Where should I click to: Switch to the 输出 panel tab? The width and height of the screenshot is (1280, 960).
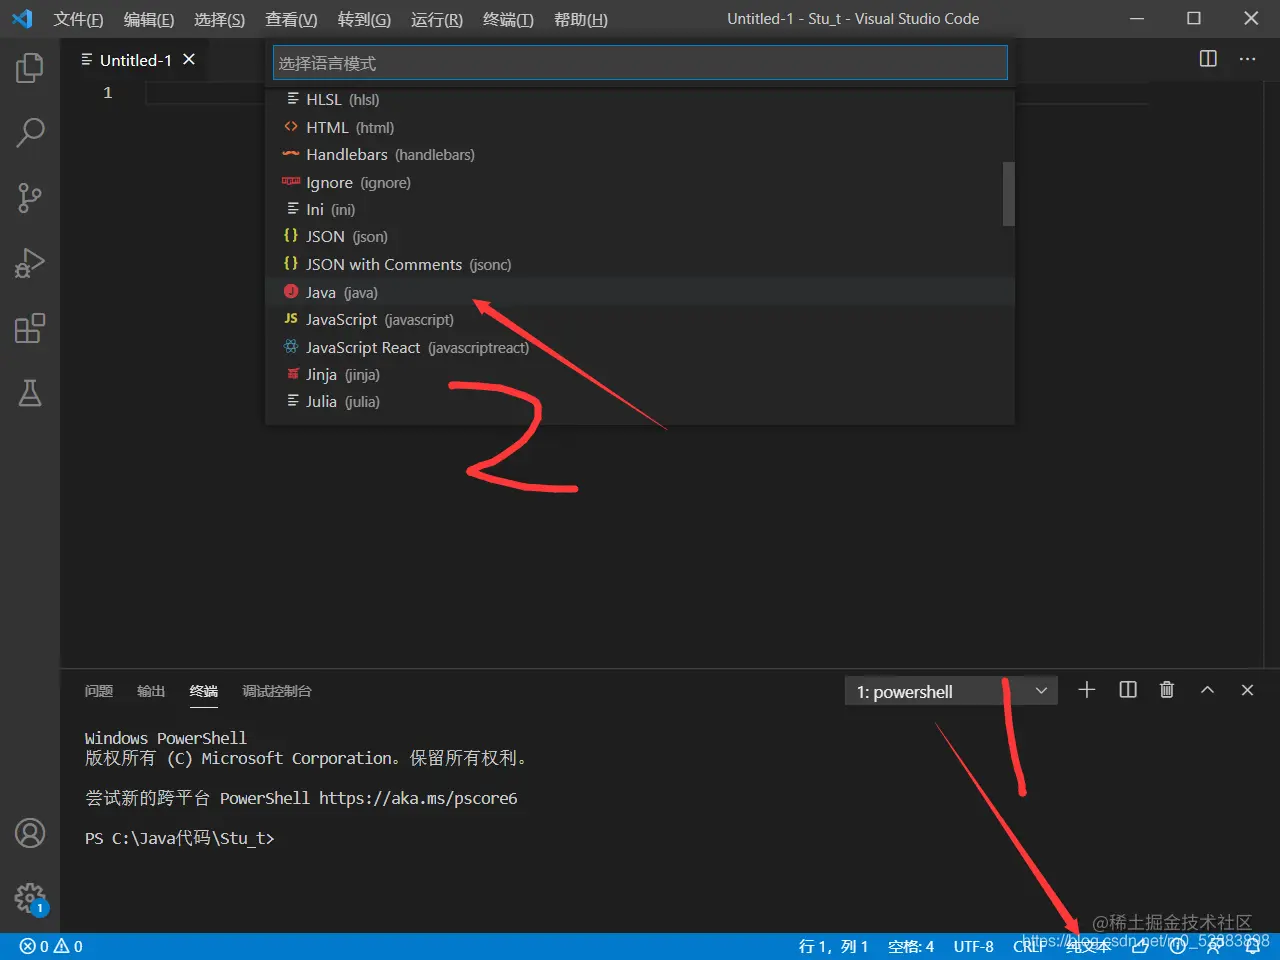[x=151, y=691]
